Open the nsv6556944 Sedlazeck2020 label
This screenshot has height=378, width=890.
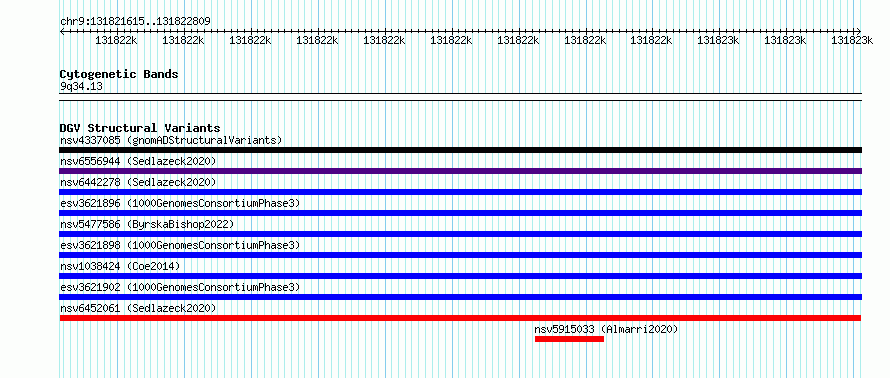pos(138,161)
